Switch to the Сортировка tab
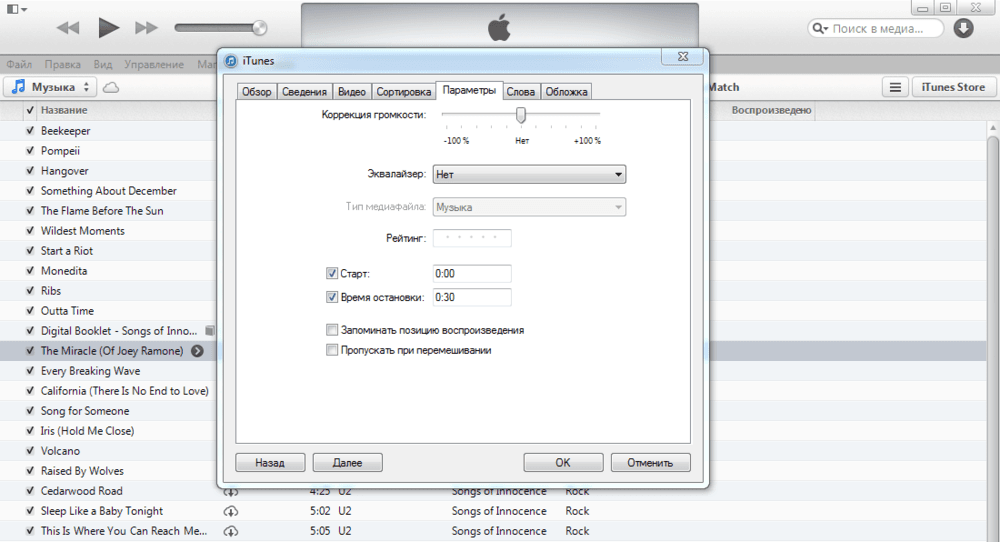 point(404,92)
